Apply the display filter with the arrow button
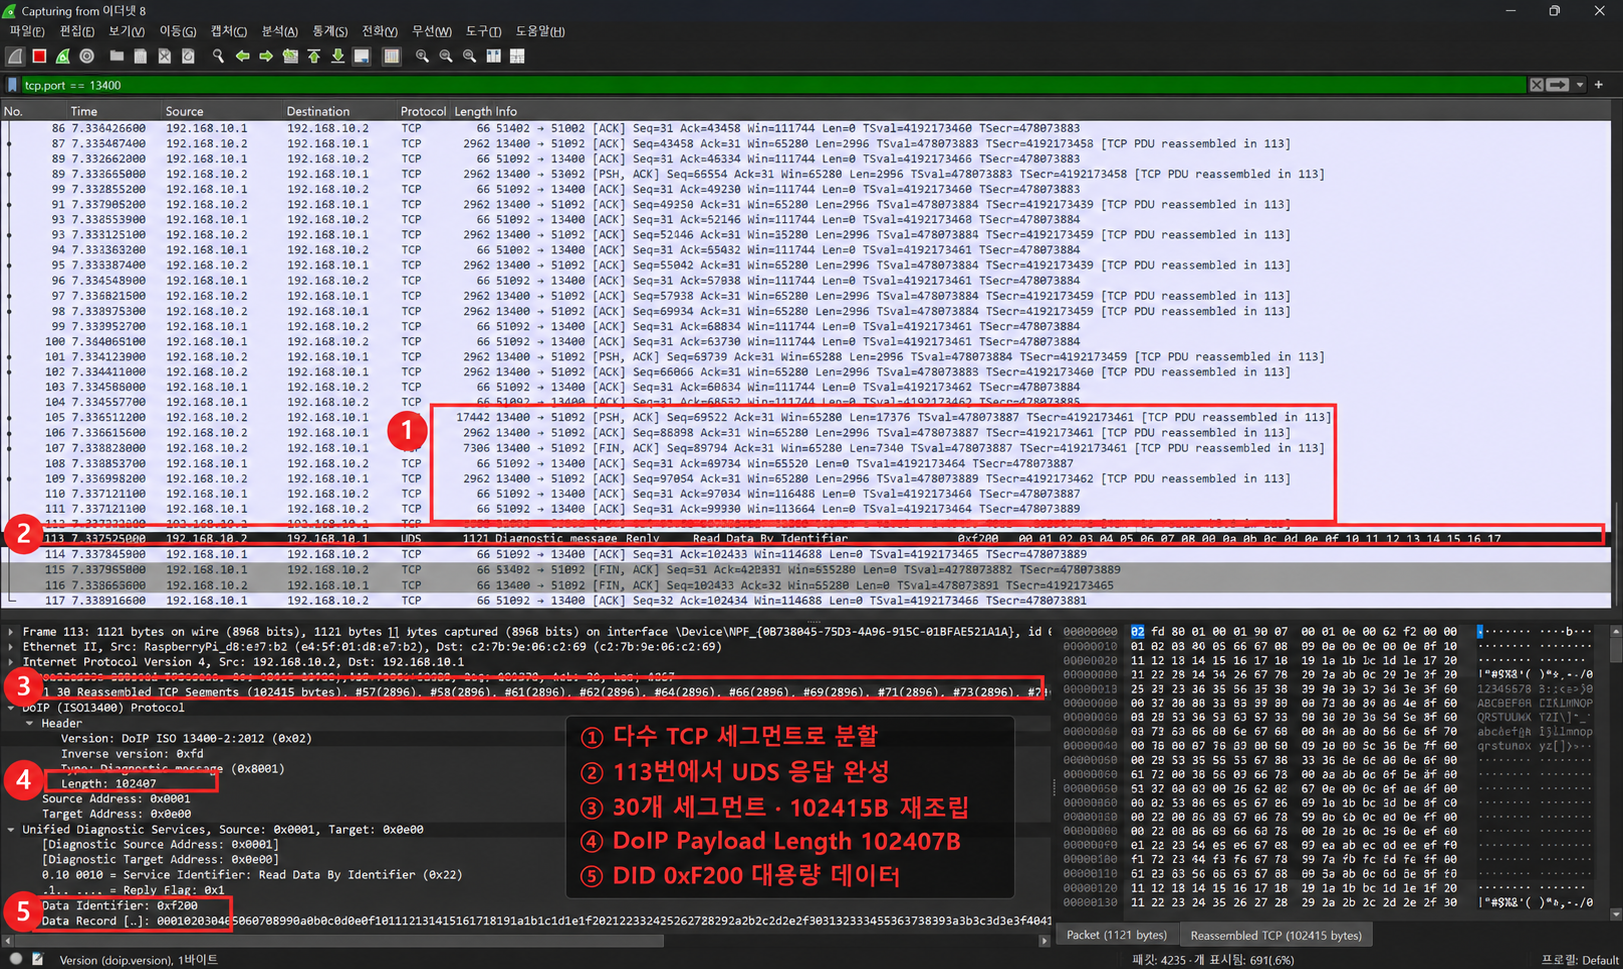Image resolution: width=1623 pixels, height=969 pixels. point(1558,85)
